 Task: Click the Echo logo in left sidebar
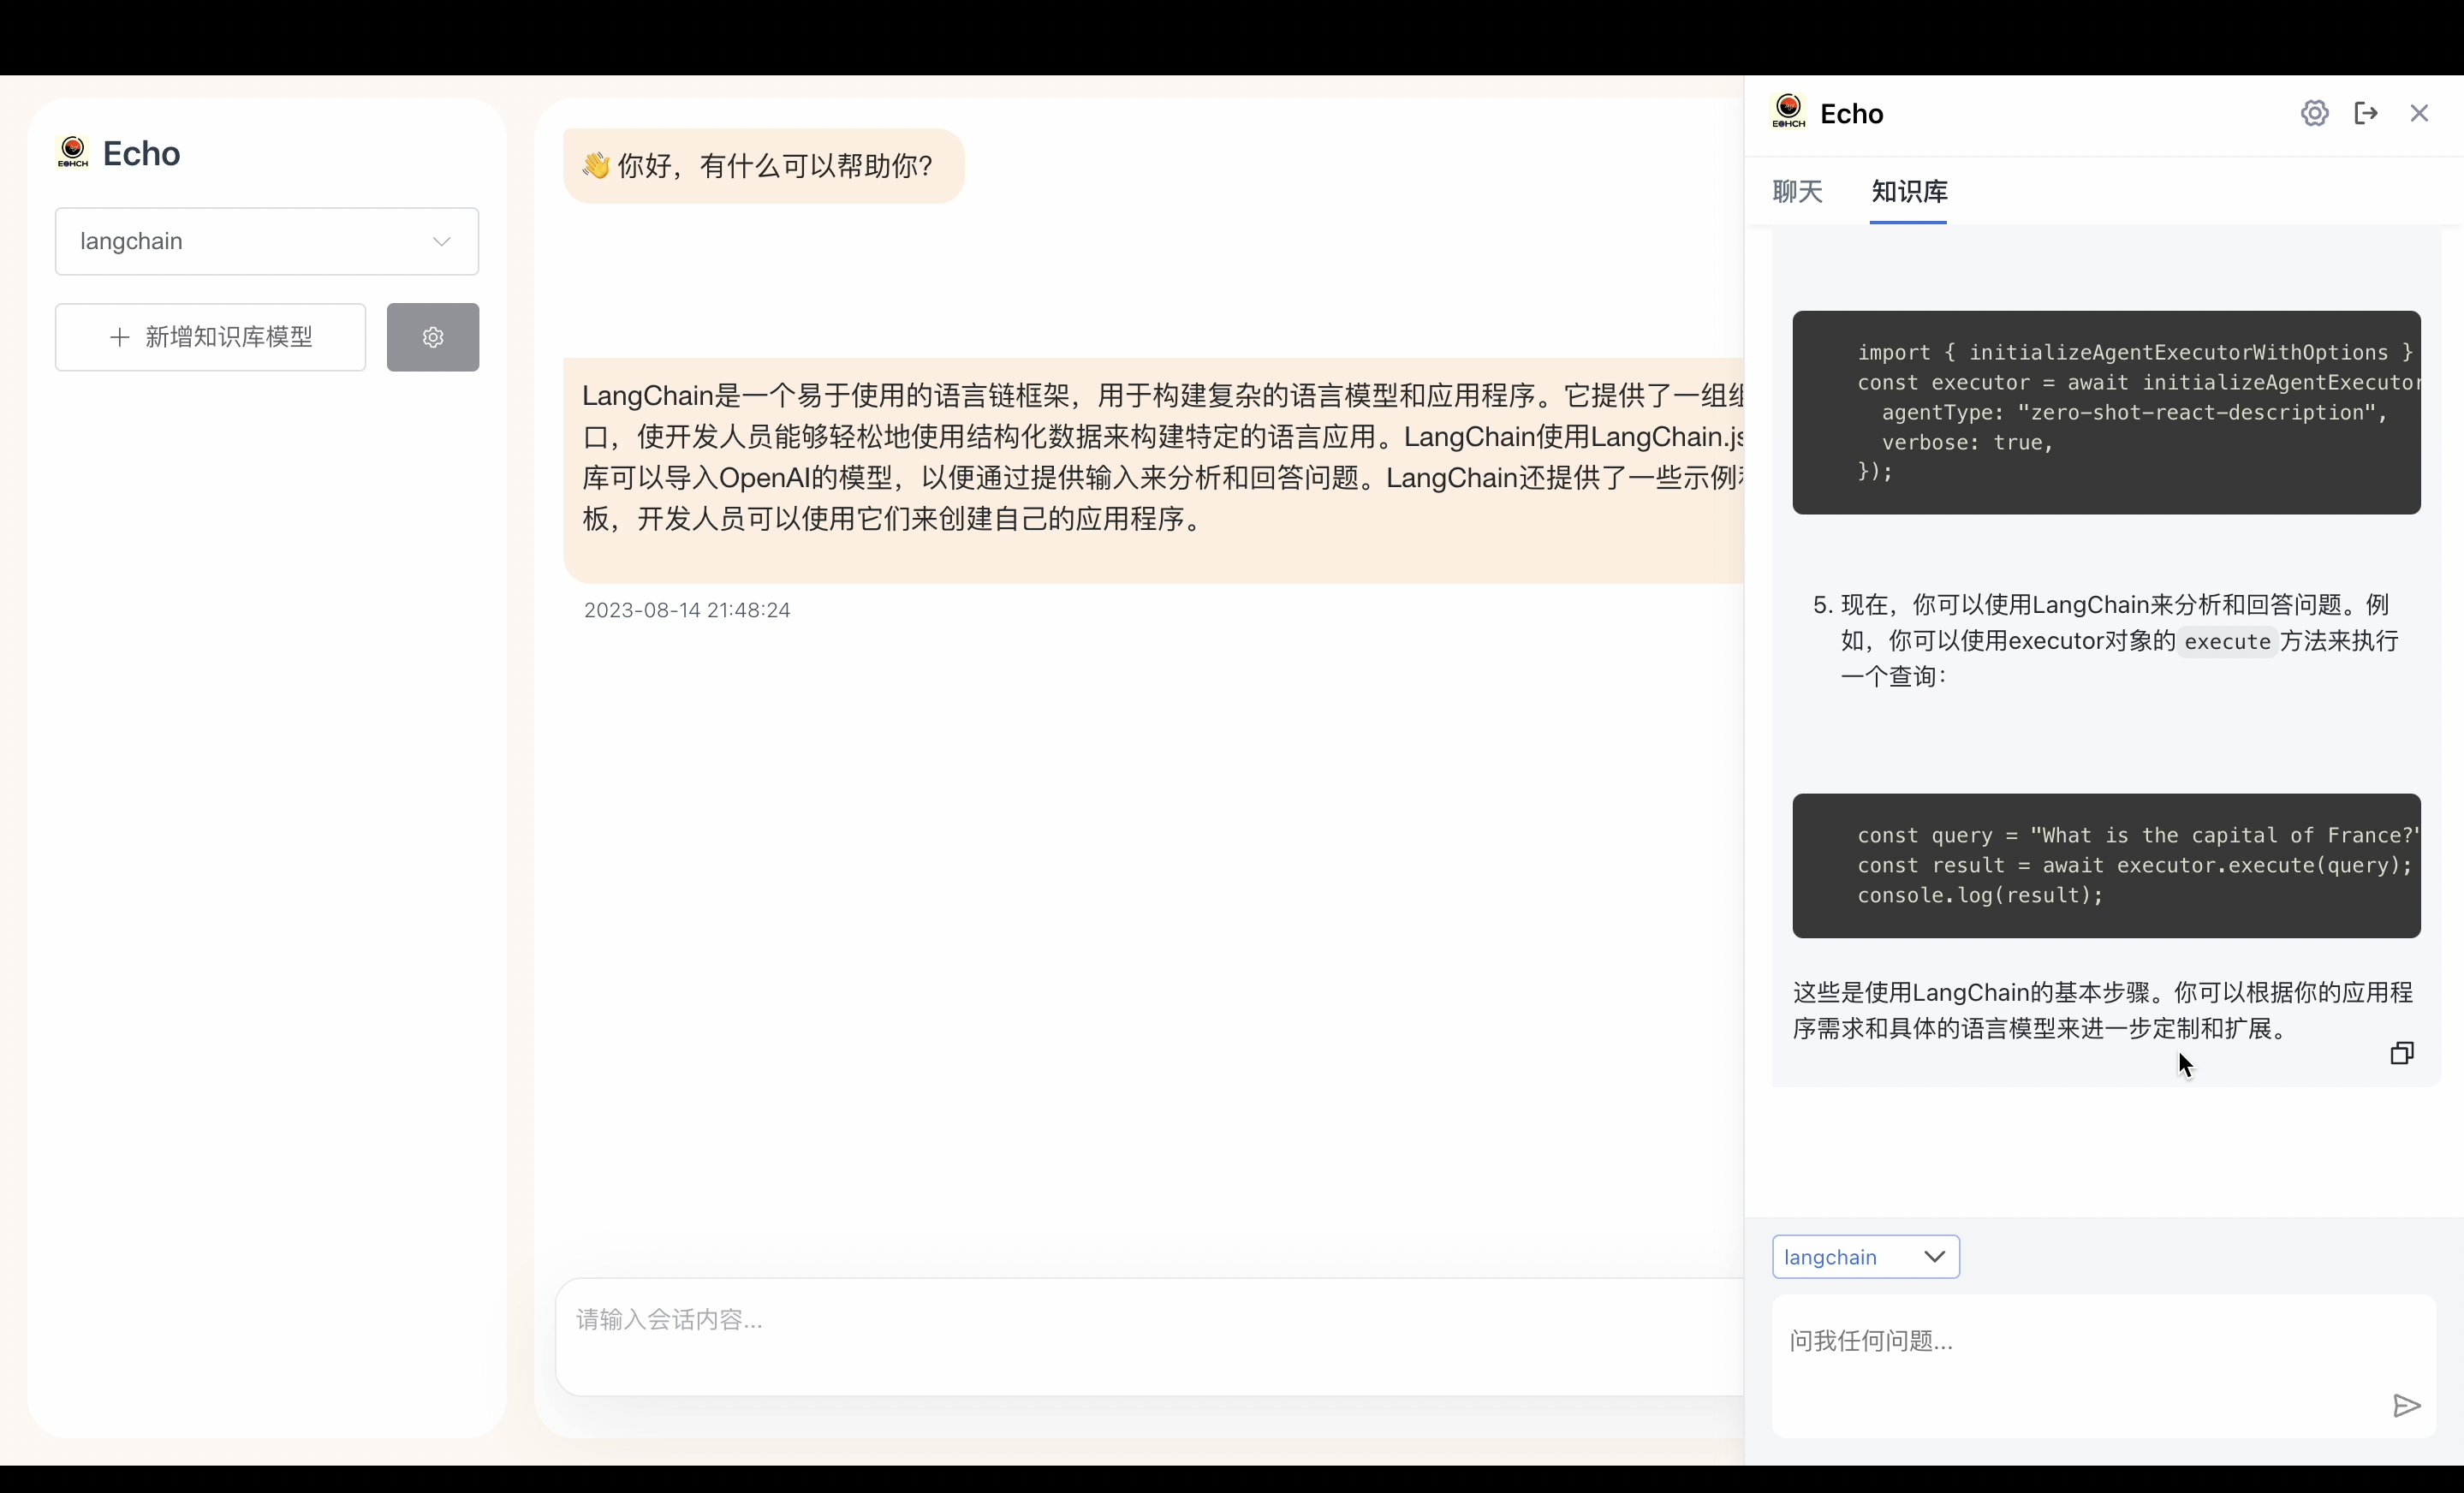pos(73,153)
